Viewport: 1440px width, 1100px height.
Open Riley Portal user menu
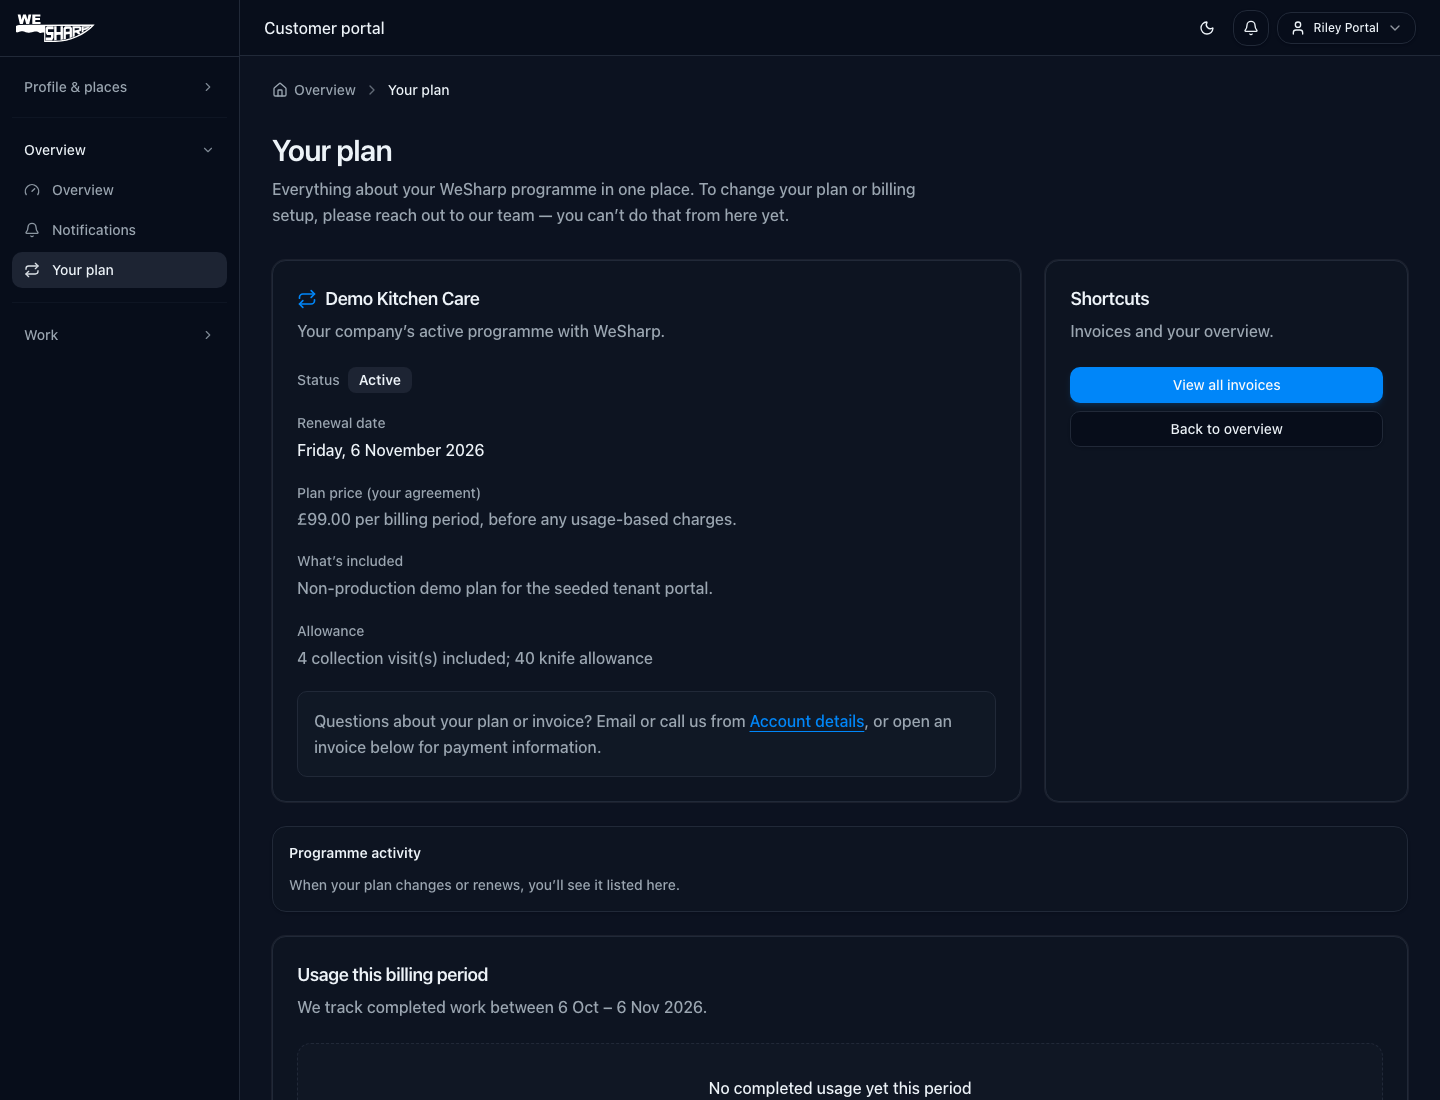(x=1346, y=28)
